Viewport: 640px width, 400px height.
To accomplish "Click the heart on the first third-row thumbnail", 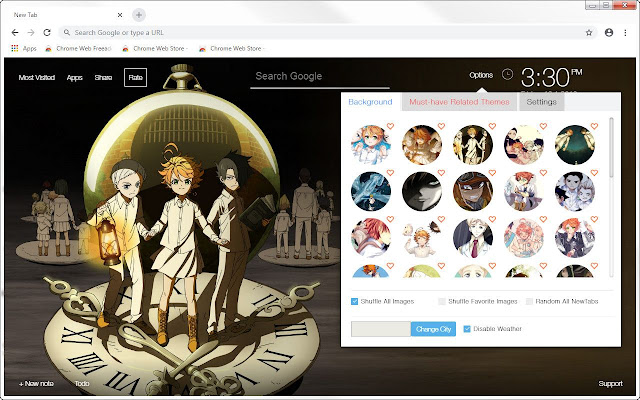I will click(x=390, y=219).
